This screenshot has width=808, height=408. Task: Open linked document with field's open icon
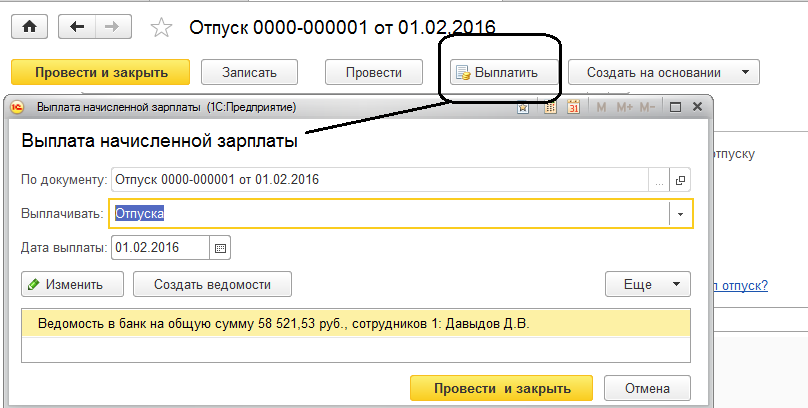(x=681, y=180)
